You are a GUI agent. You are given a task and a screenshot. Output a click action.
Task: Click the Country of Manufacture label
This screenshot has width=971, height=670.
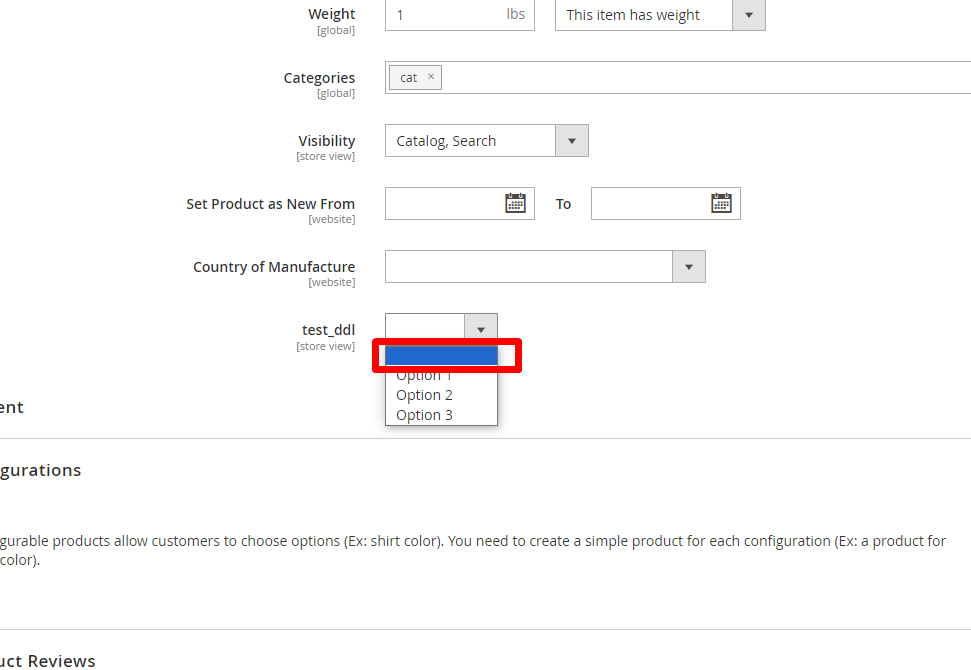coord(274,267)
